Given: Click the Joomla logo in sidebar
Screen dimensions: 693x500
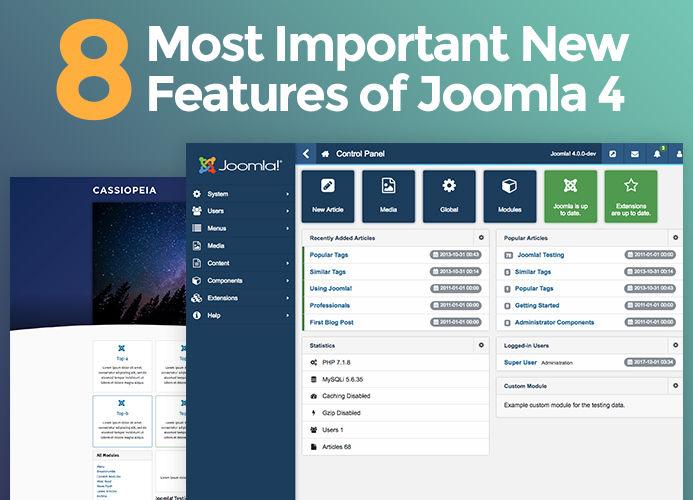Looking at the screenshot, I should (x=240, y=165).
